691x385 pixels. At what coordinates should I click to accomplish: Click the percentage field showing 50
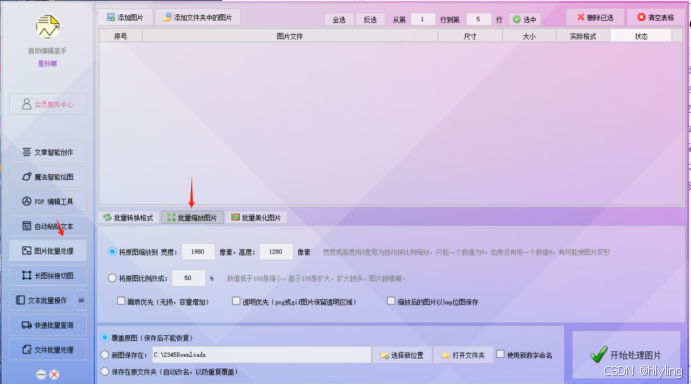(188, 278)
